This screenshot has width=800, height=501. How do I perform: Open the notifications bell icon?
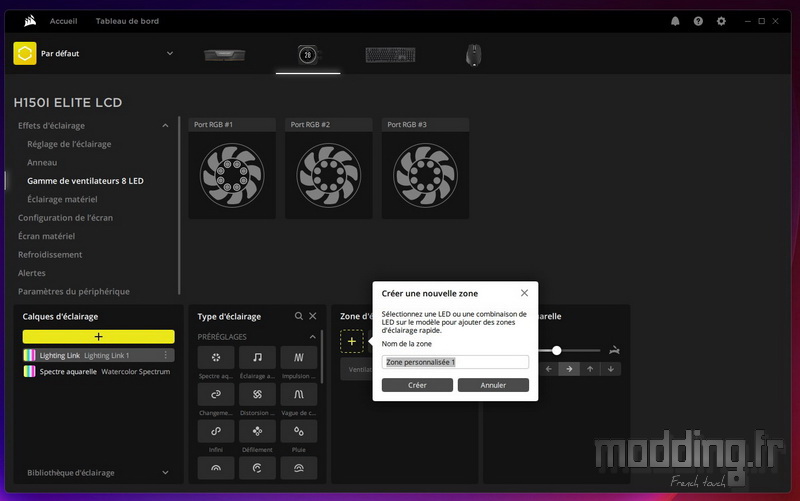tap(675, 21)
